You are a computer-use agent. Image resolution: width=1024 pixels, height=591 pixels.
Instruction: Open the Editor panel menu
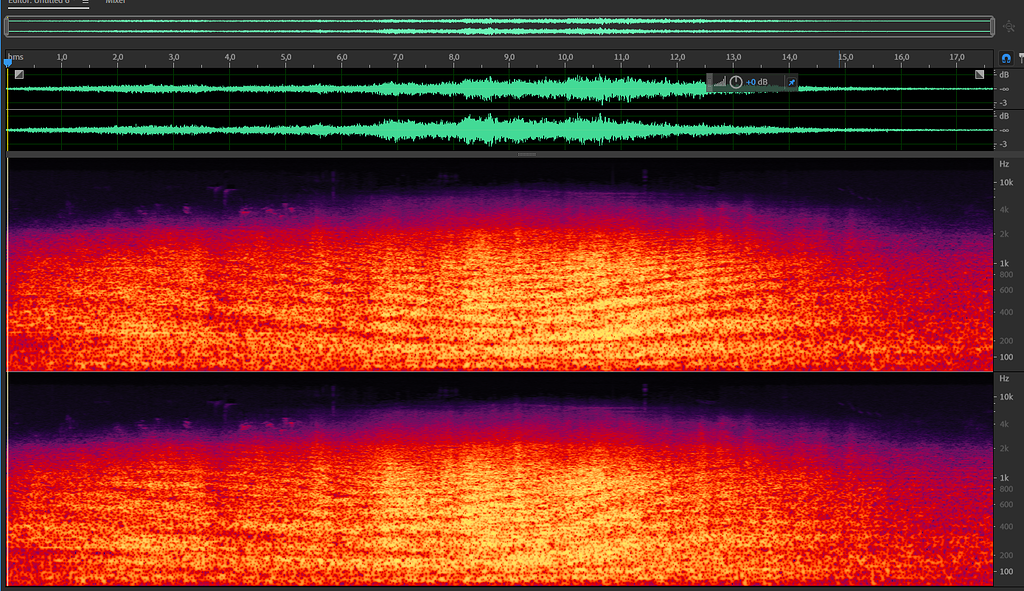[86, 3]
